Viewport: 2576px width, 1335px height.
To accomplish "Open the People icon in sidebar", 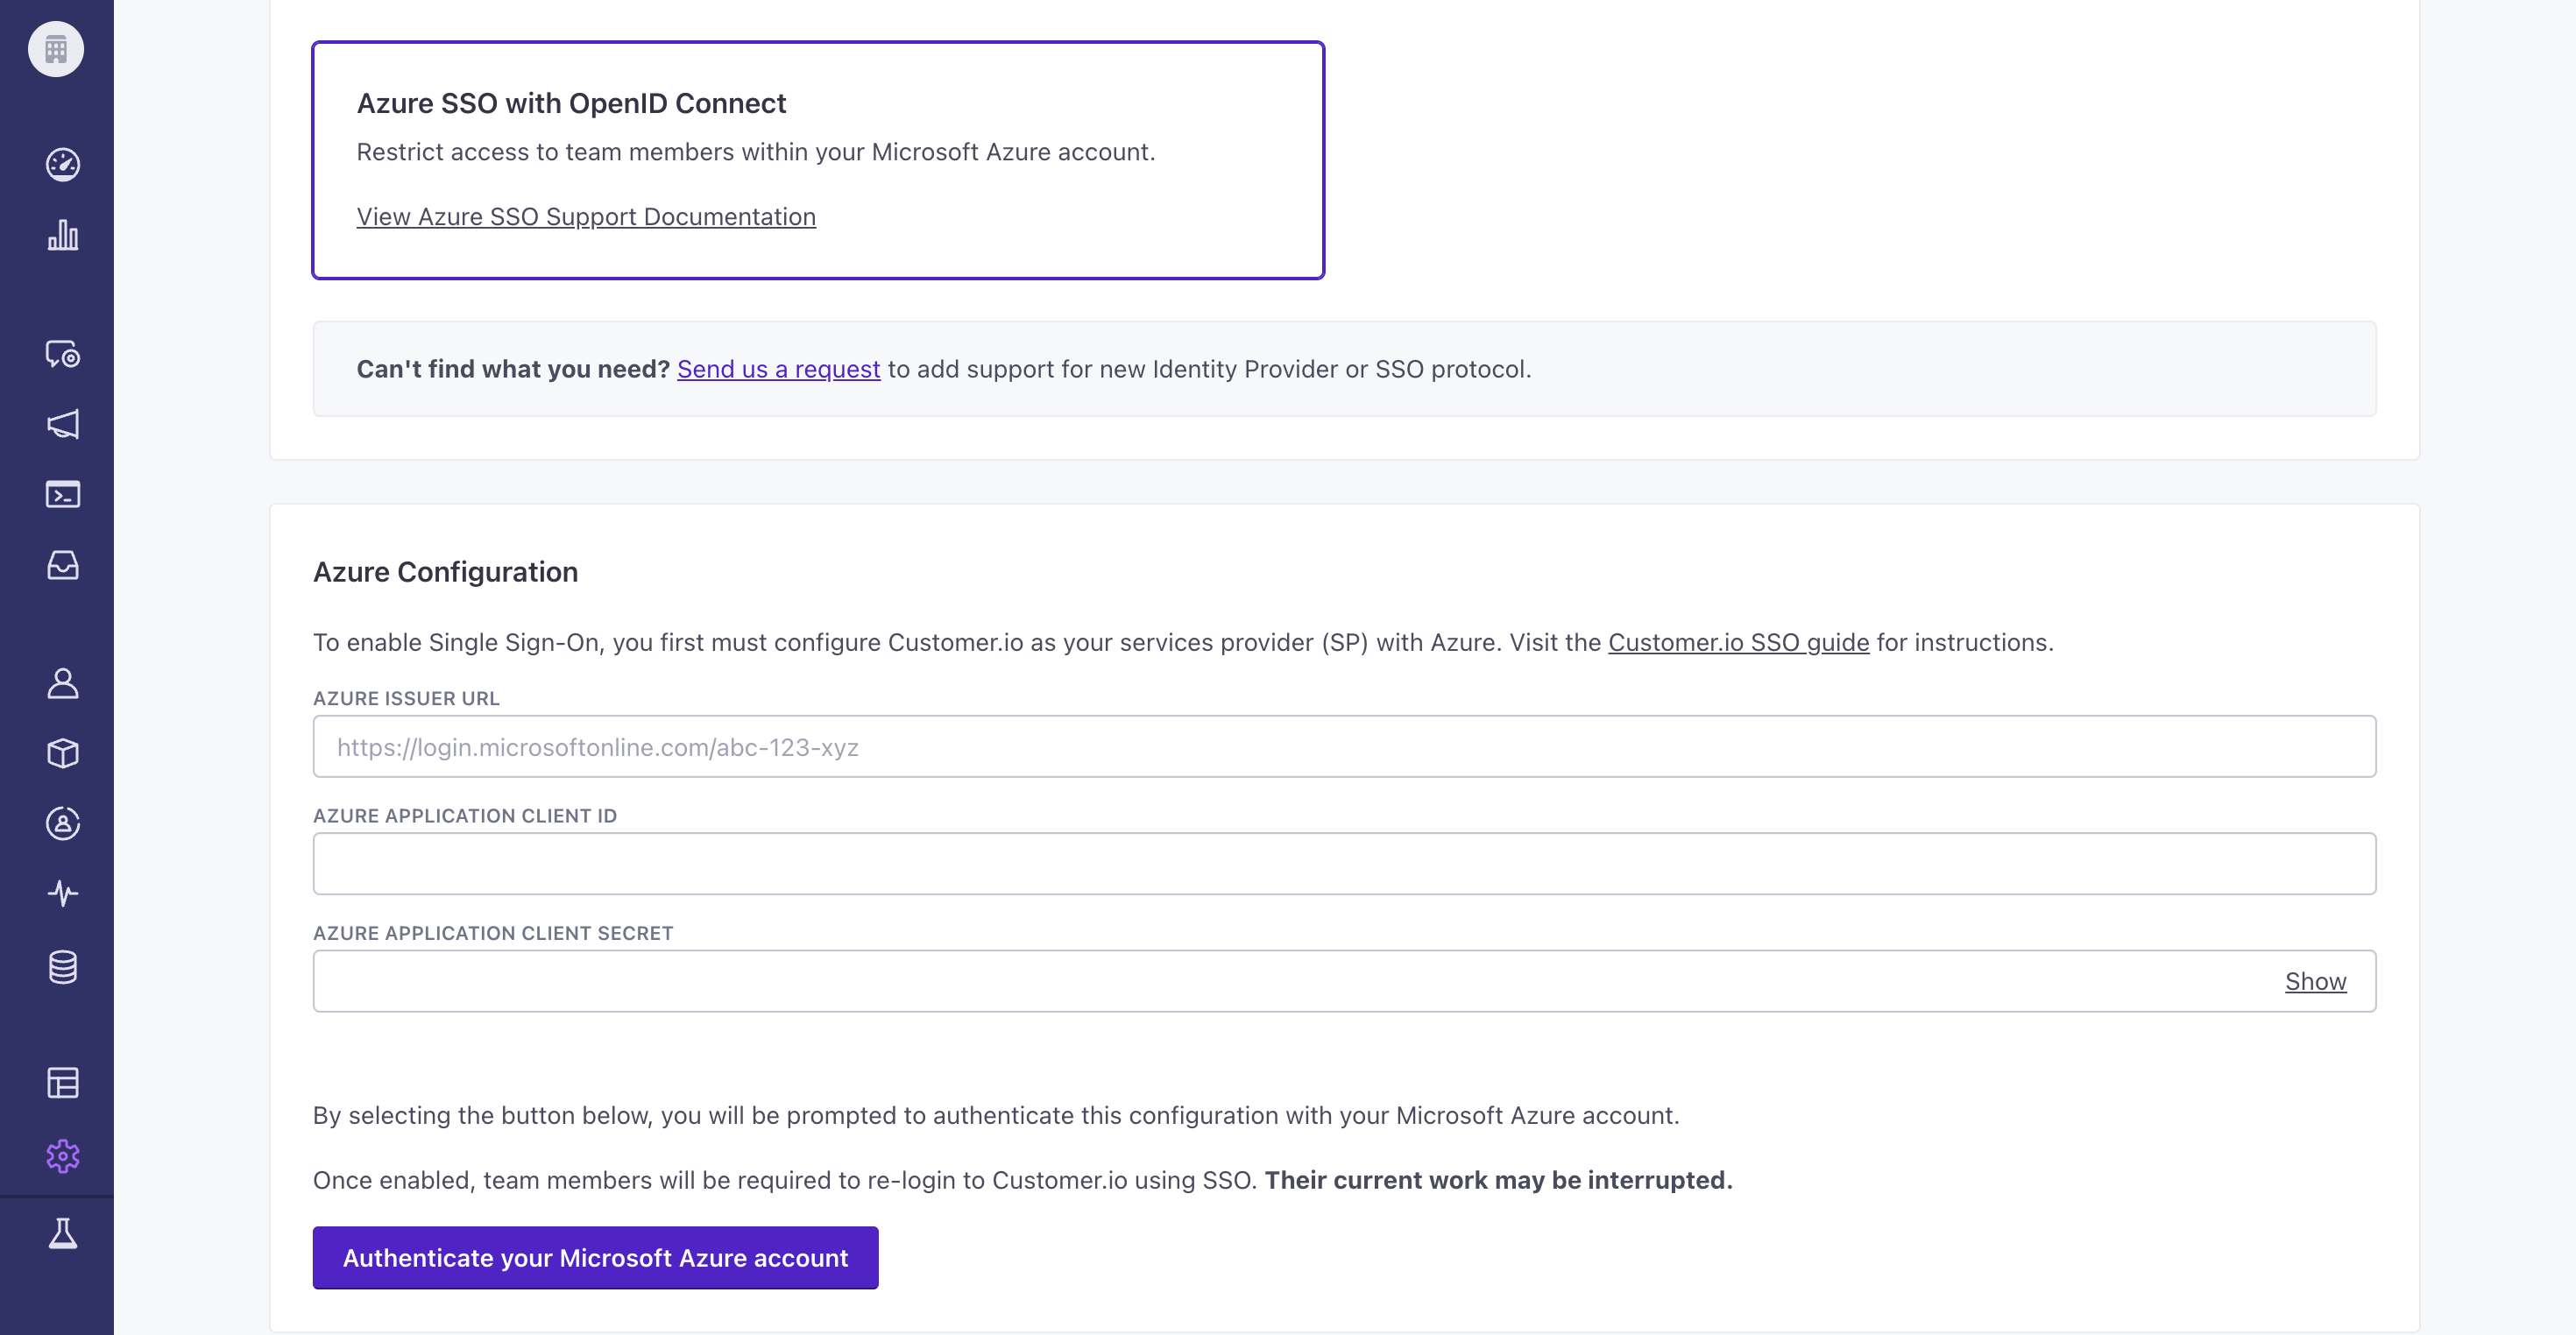I will (63, 683).
